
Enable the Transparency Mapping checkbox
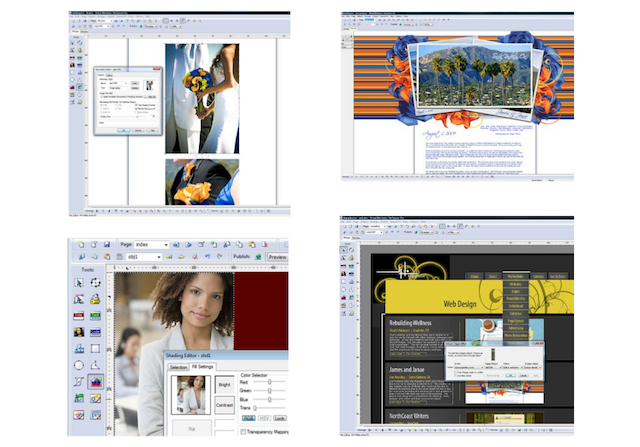[x=243, y=432]
